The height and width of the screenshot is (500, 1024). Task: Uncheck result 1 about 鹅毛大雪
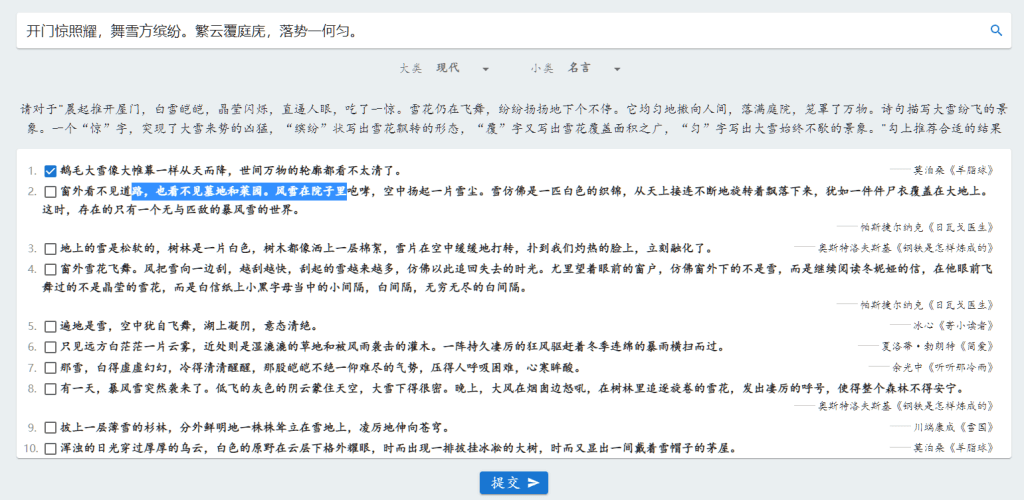[x=50, y=171]
